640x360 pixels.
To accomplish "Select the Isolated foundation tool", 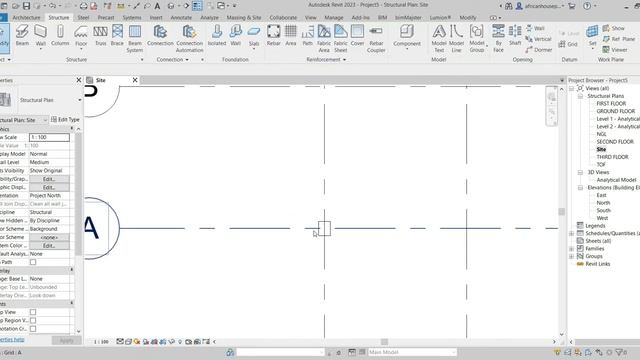I will click(217, 36).
